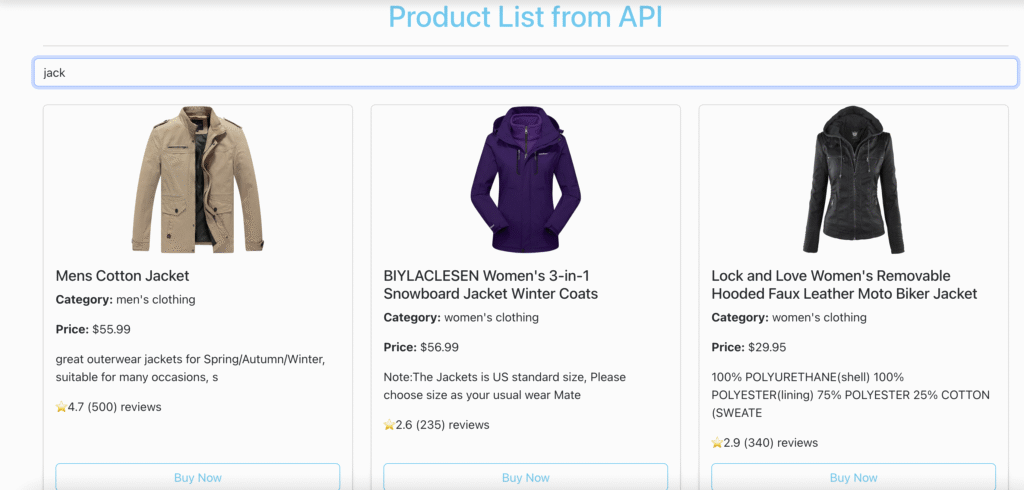Focus the search field containing "jack"

tap(525, 73)
